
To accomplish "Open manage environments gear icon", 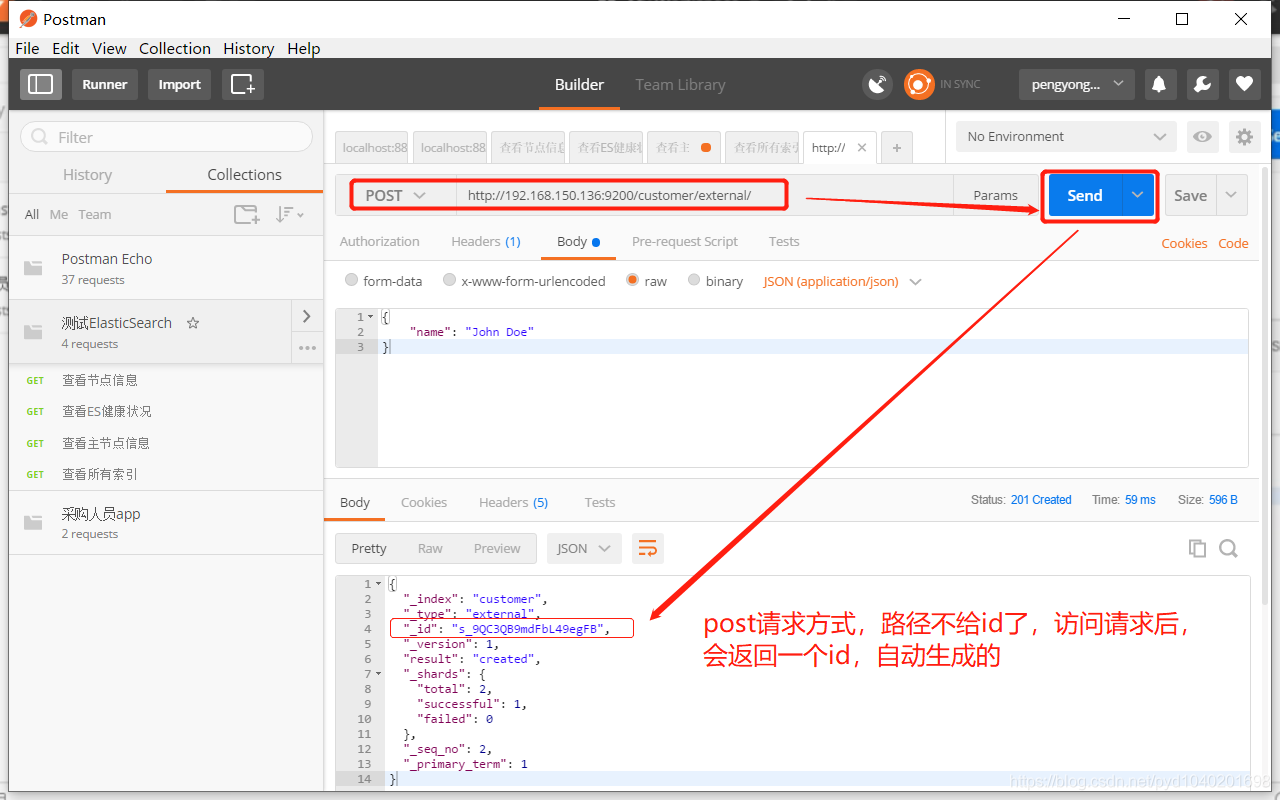I will tap(1244, 137).
